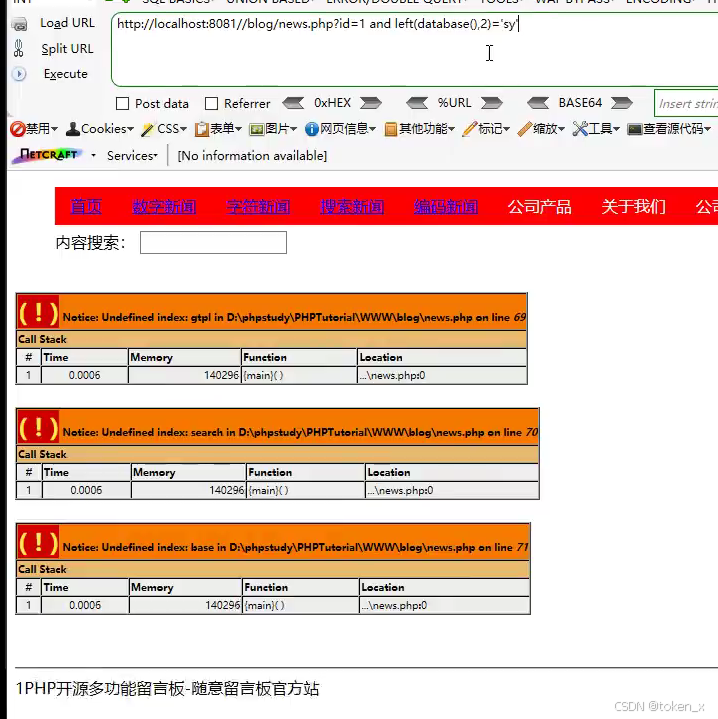
Task: Open the 字符新闻 nav link
Action: click(x=258, y=207)
